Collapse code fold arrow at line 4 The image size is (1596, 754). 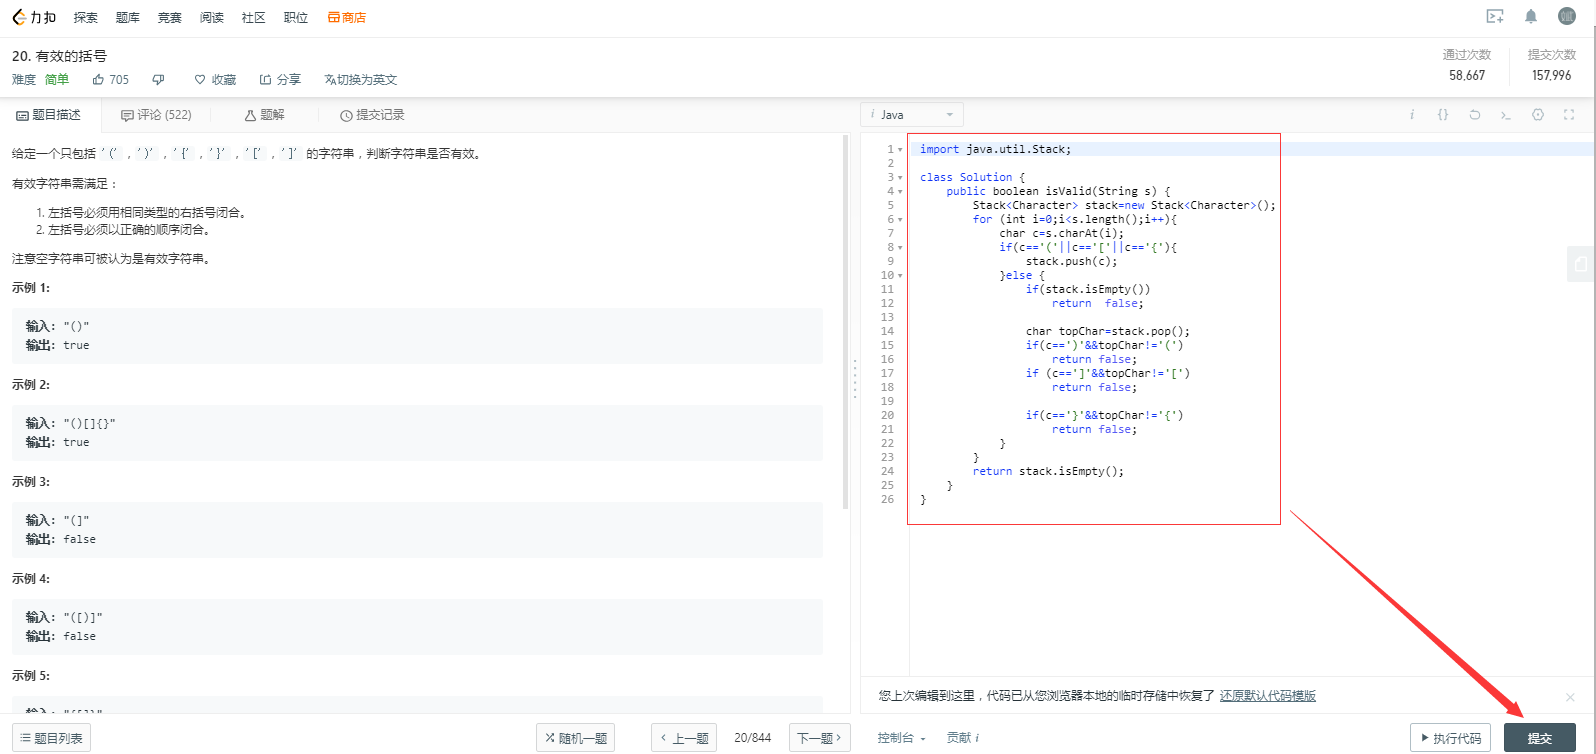900,191
